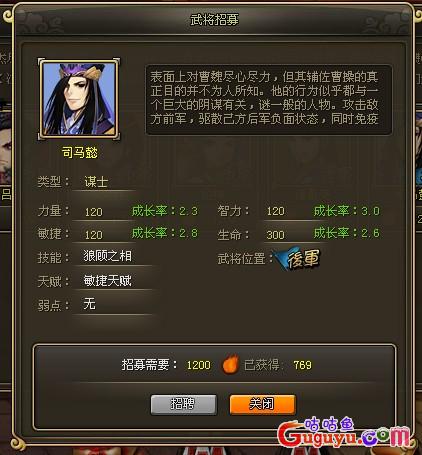Click the 招募需要 1200 cost value
This screenshot has height=455, width=422.
point(198,365)
